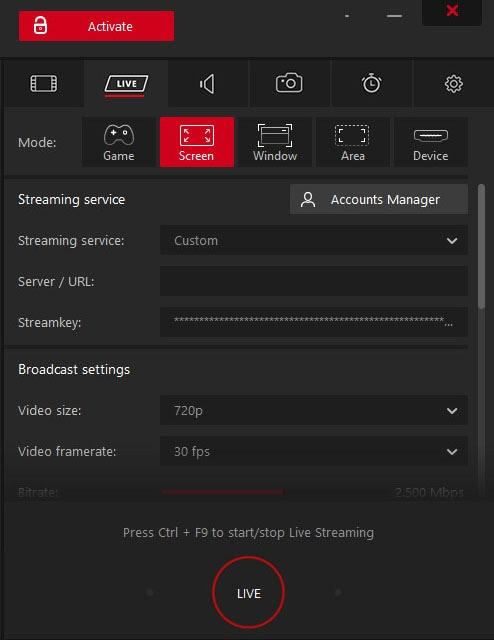
Task: Adjust the Bitrate slider
Action: pyautogui.click(x=223, y=492)
